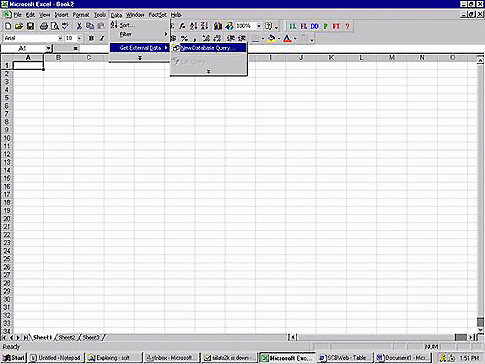Click the vertical scrollbar thumb
This screenshot has width=485, height=364.
point(480,322)
